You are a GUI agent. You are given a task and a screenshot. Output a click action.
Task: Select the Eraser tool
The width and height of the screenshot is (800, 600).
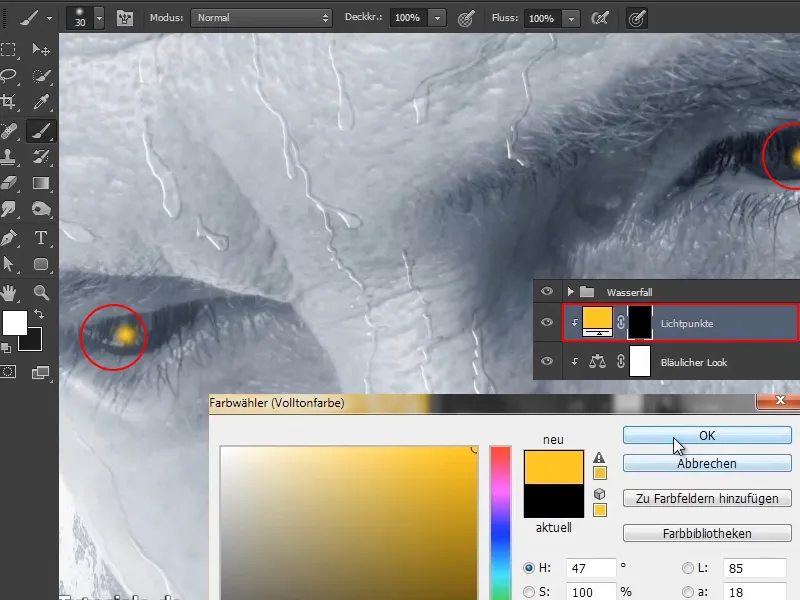(x=9, y=183)
